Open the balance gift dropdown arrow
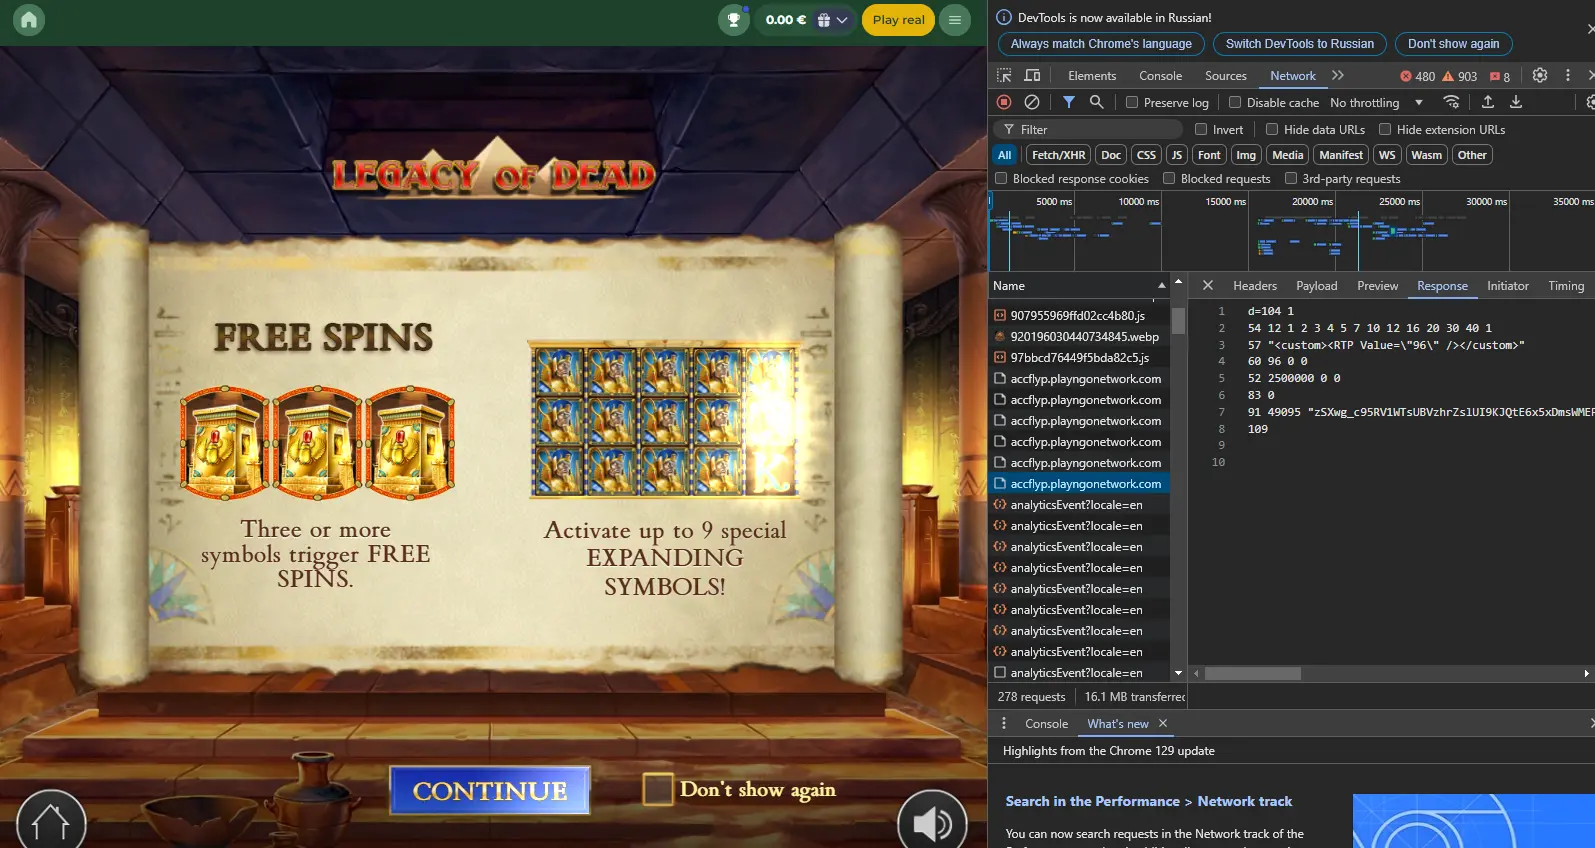 [842, 20]
